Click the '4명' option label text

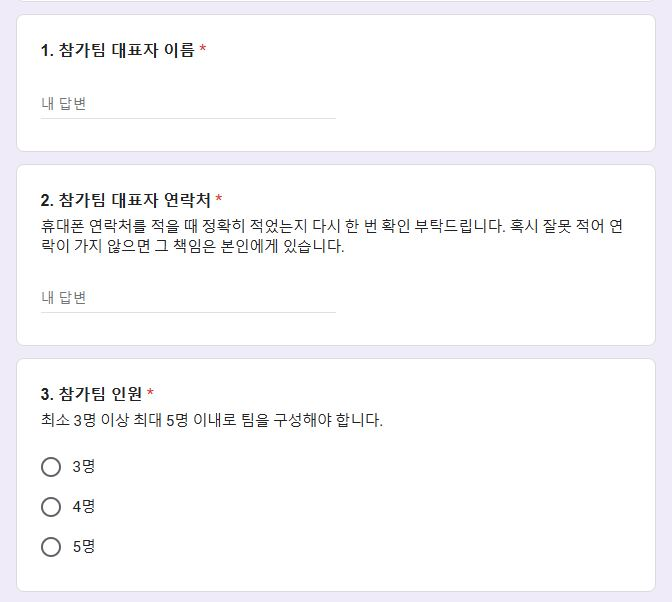coord(84,507)
